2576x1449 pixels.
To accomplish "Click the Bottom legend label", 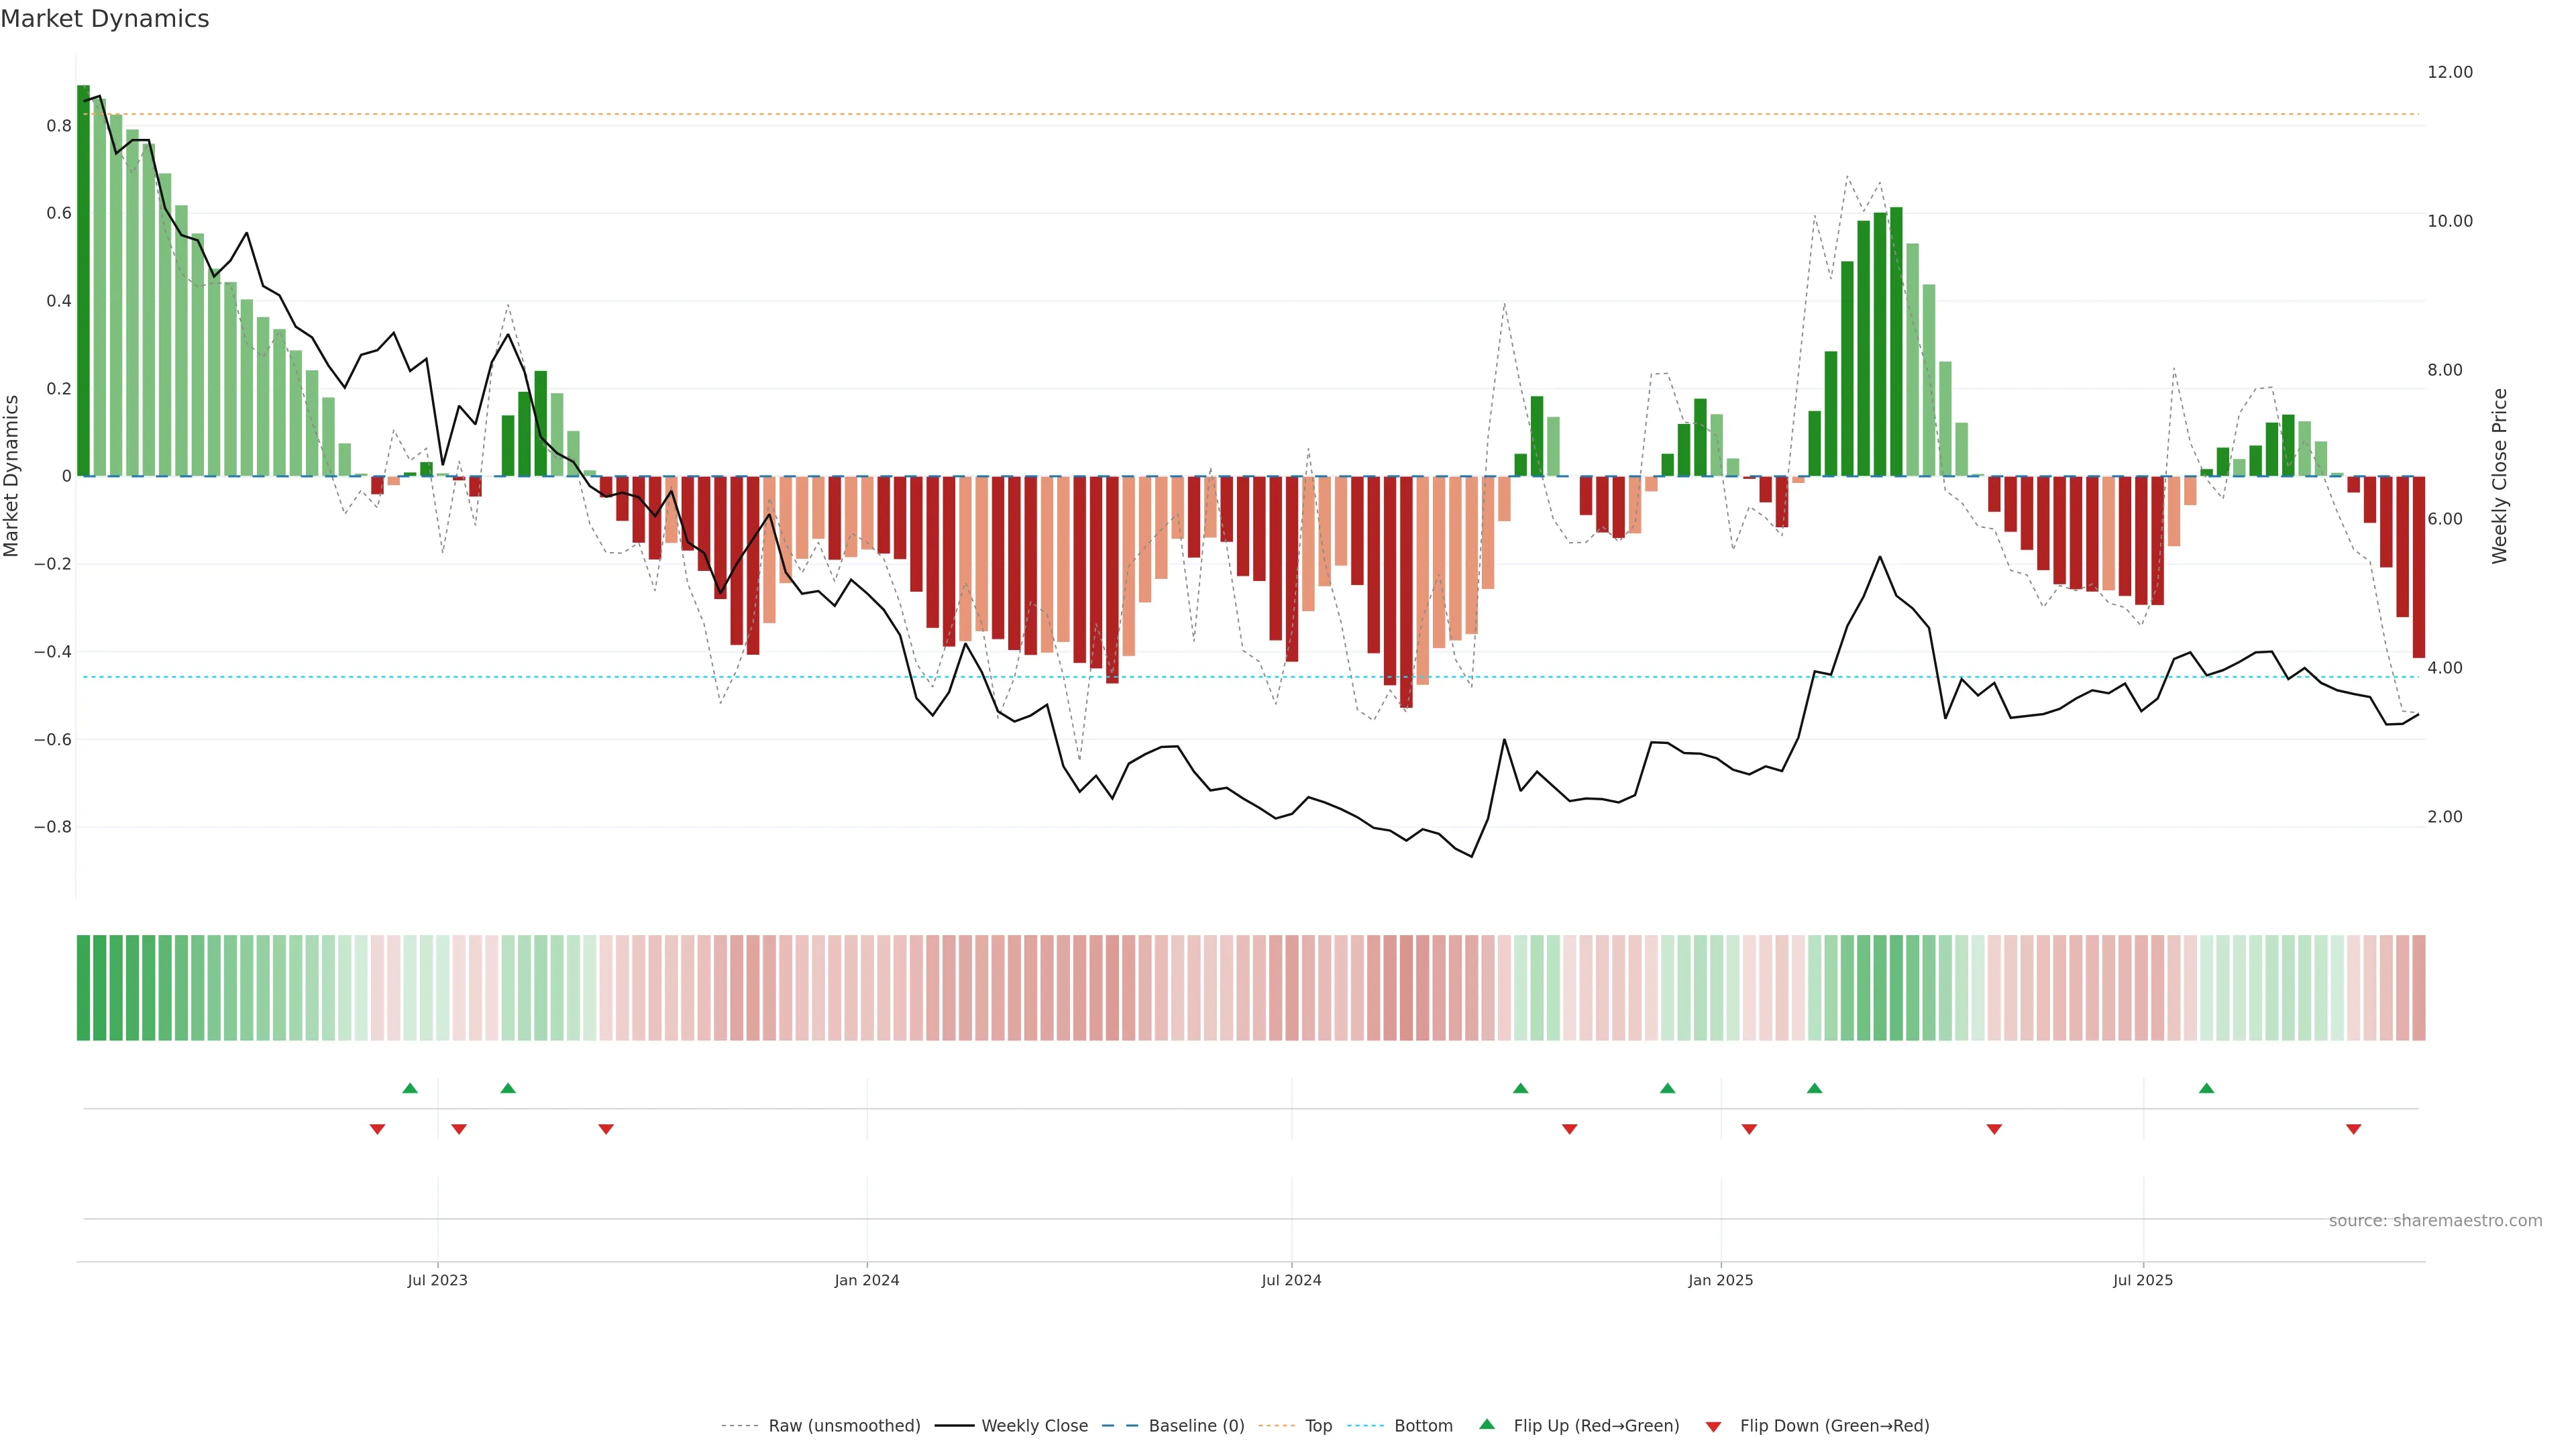I will 1423,1426.
